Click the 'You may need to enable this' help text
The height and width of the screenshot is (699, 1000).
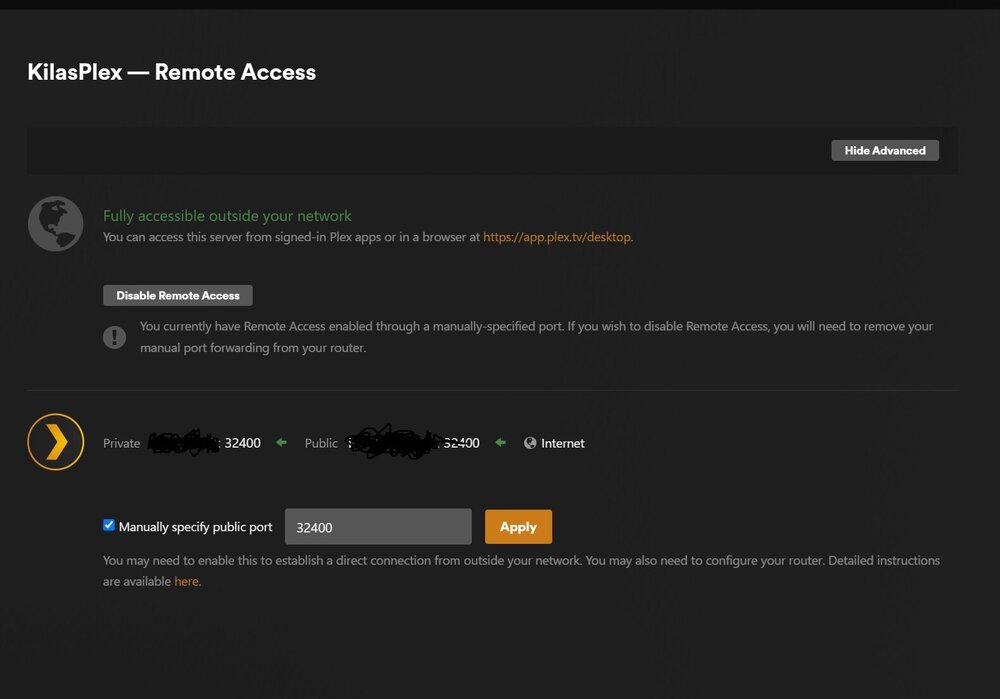click(x=521, y=571)
